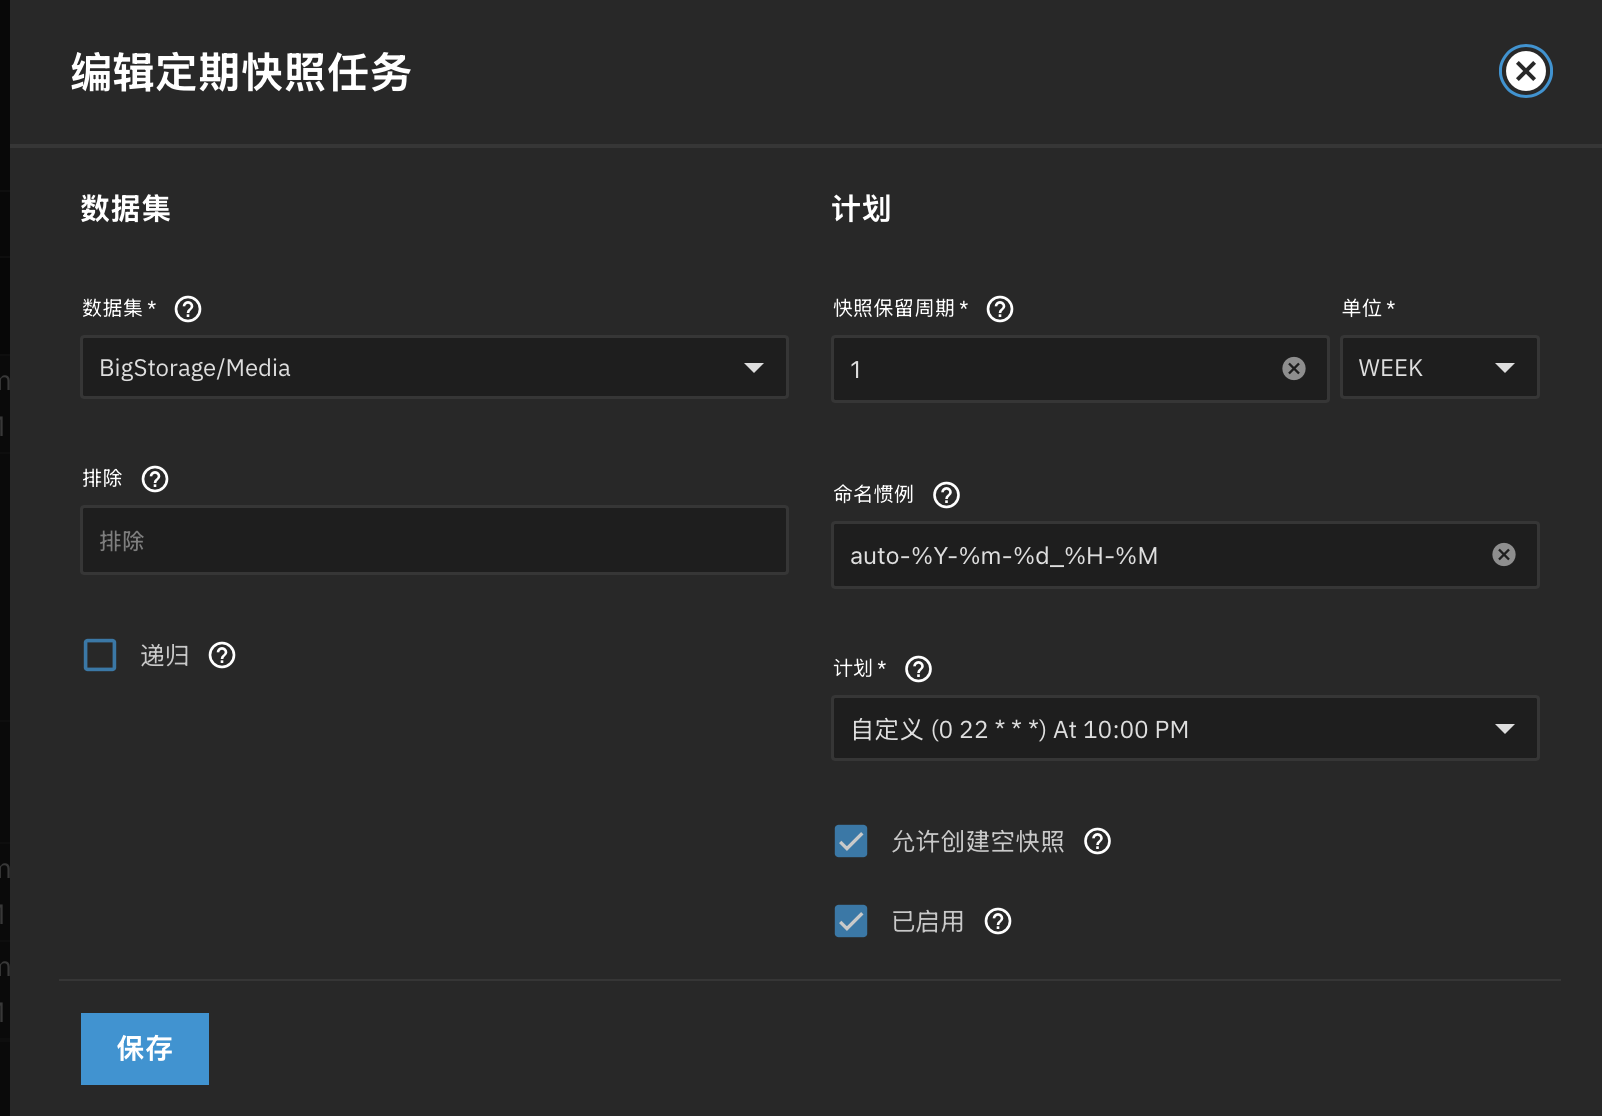Open the BigStorage/Media dataset dropdown

point(434,368)
